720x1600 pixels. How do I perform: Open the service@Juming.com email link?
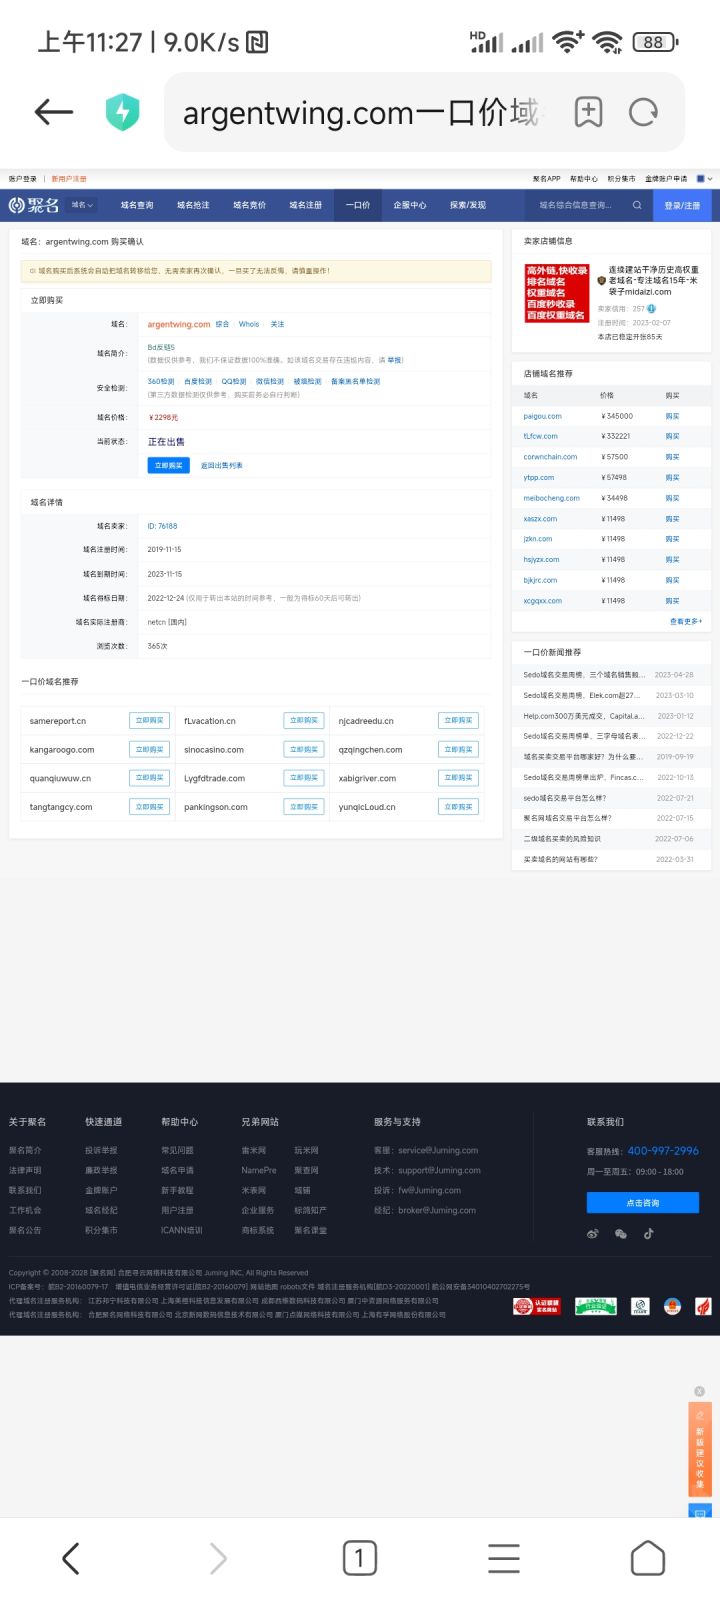pyautogui.click(x=438, y=1150)
